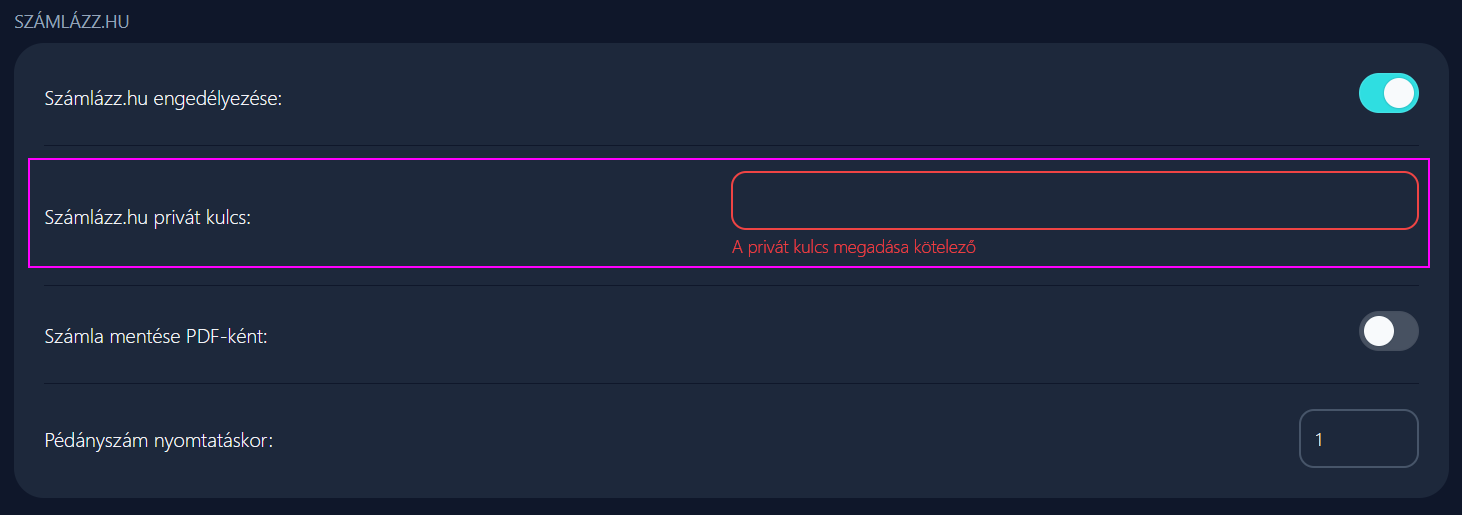
Task: Click the Pédányszám nyomtatáskor label
Action: (159, 440)
